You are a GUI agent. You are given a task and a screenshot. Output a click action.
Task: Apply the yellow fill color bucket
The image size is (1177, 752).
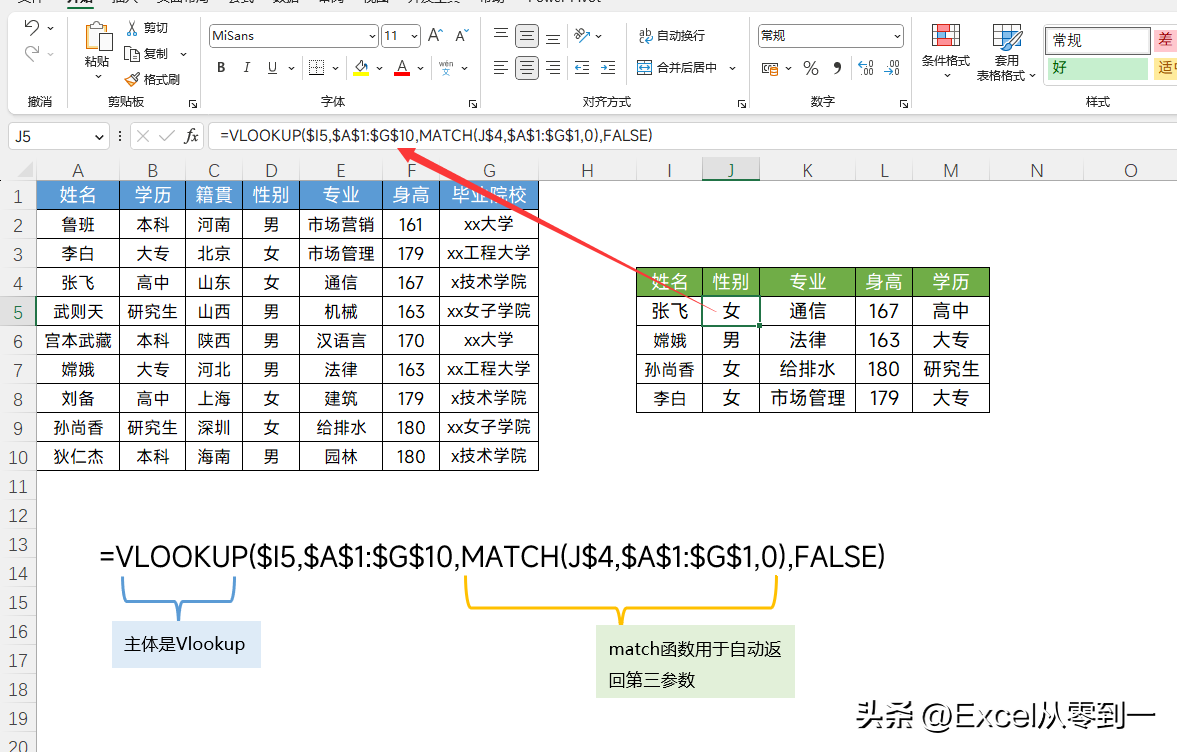tap(361, 68)
